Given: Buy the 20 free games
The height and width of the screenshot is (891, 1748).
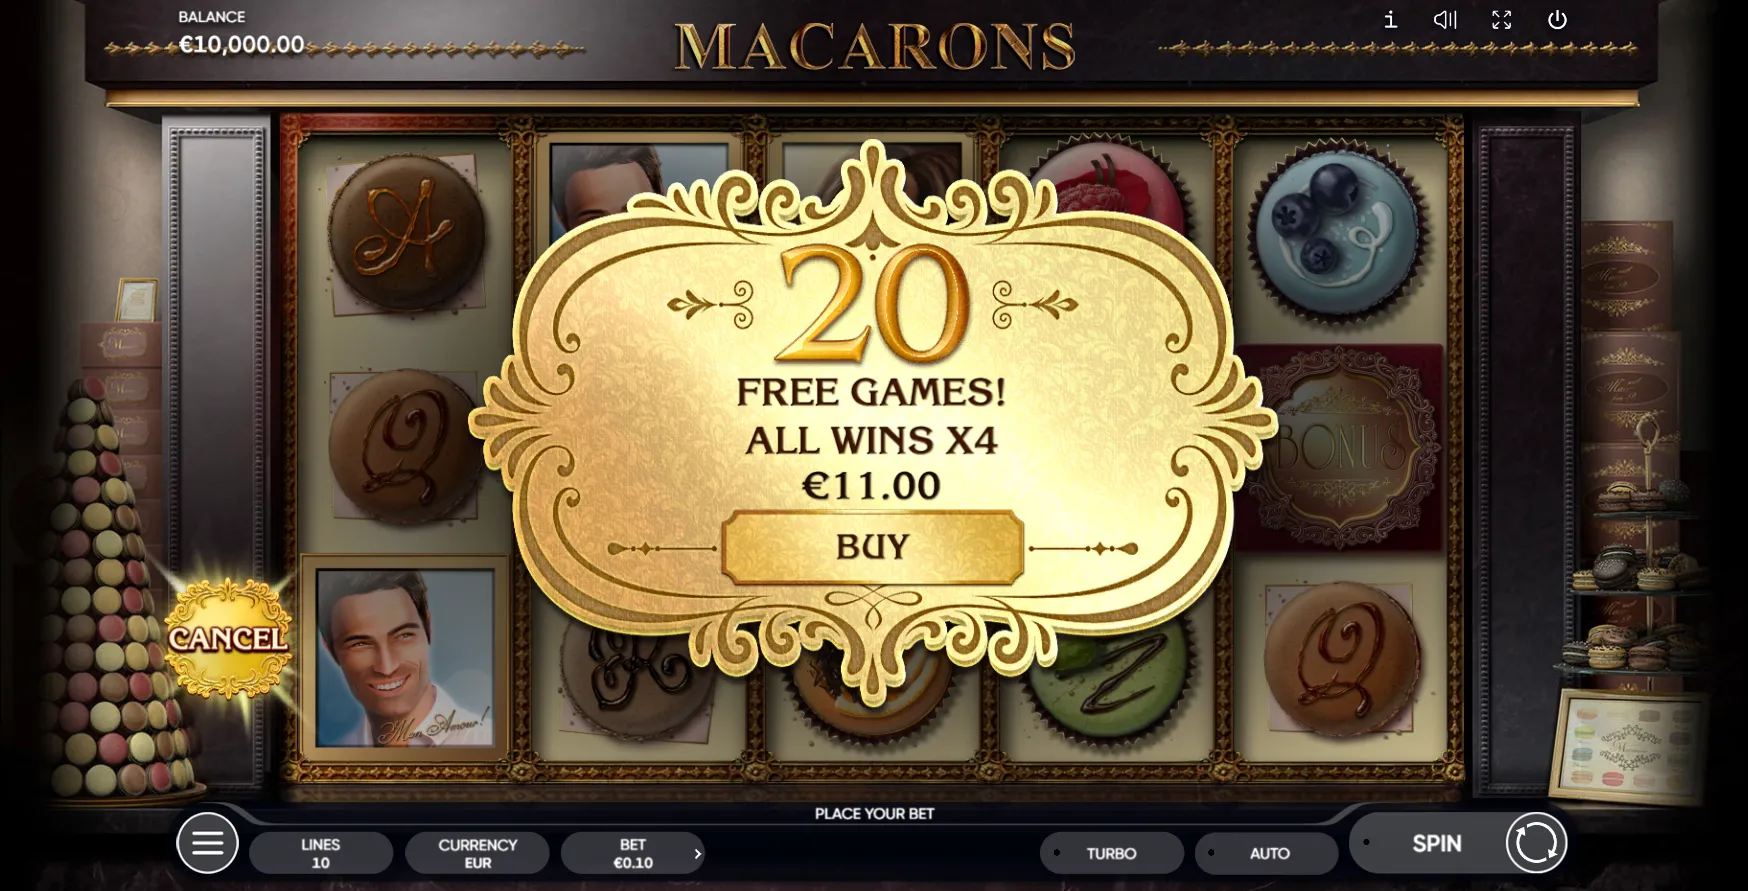Looking at the screenshot, I should pos(872,547).
